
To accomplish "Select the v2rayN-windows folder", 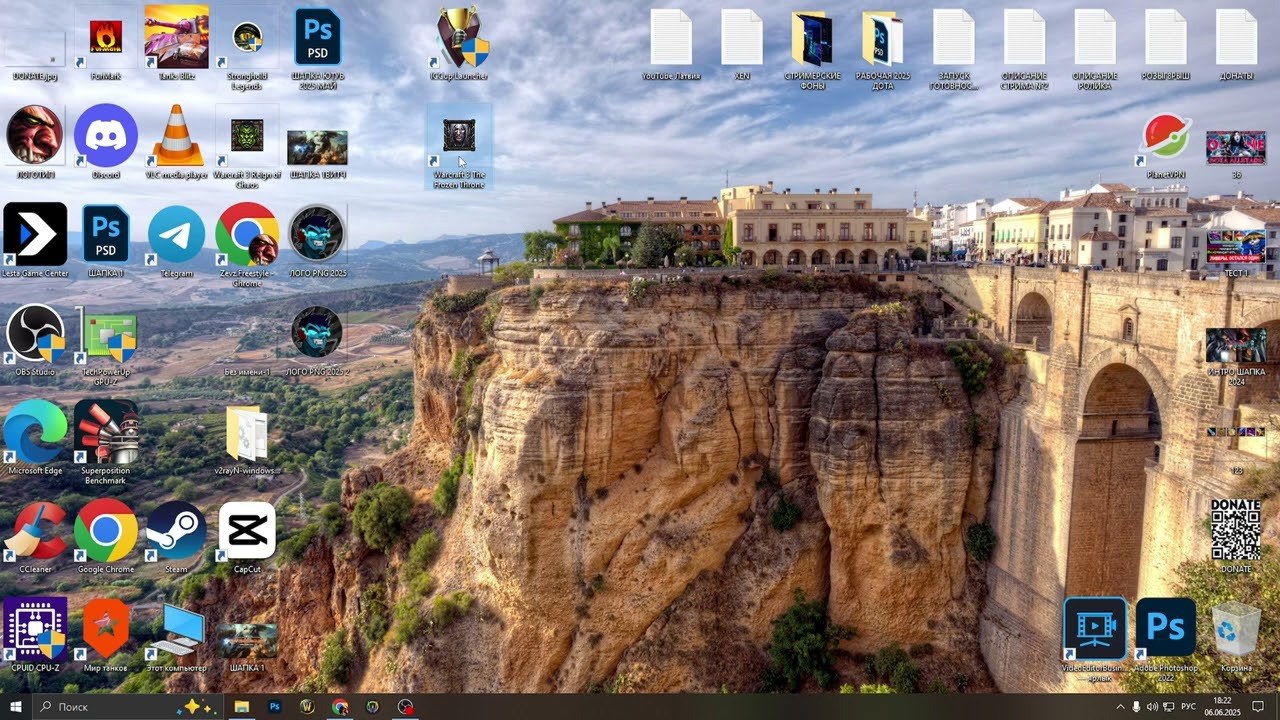I will pyautogui.click(x=247, y=438).
